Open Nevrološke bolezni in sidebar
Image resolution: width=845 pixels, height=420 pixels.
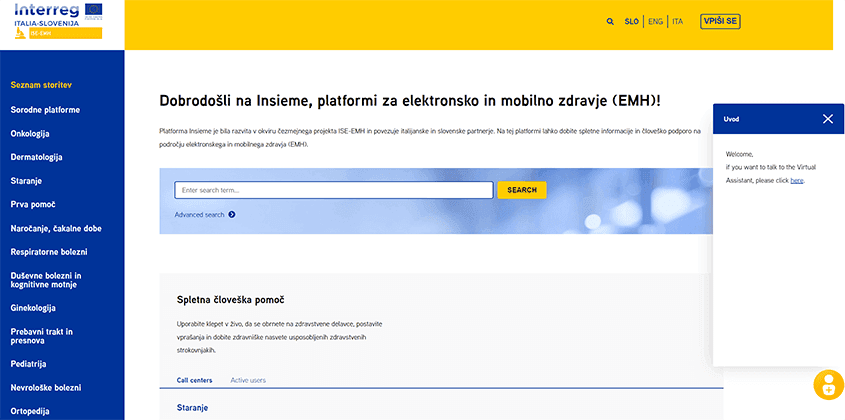[46, 388]
